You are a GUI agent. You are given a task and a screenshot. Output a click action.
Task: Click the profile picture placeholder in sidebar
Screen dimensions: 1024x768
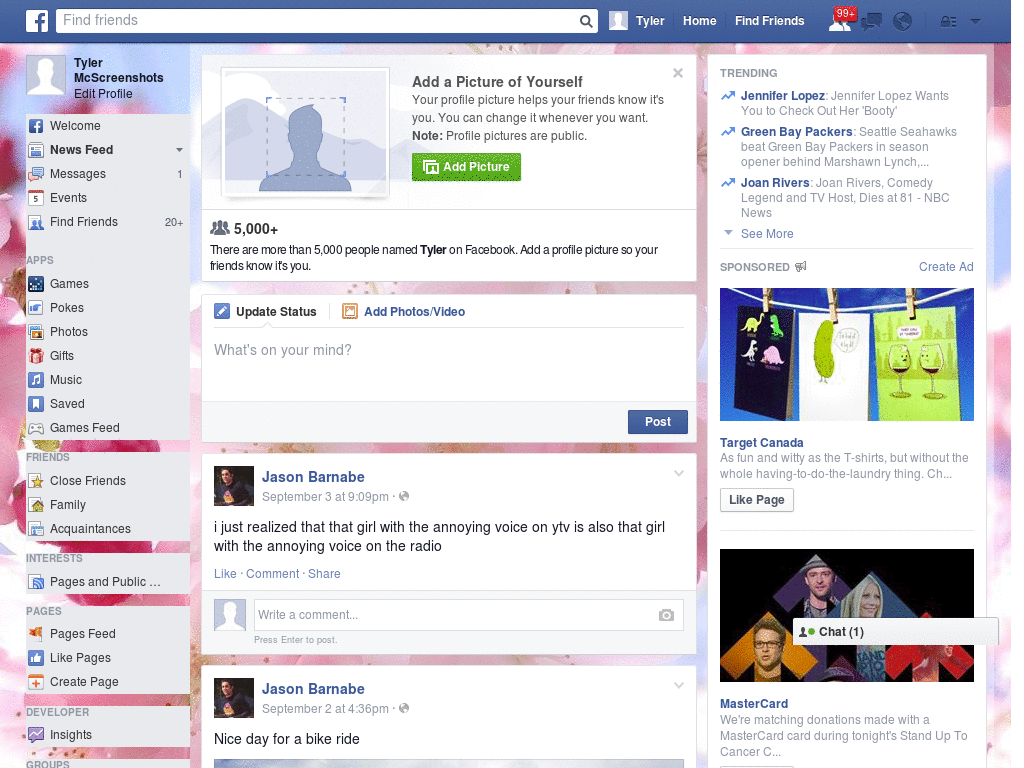coord(46,76)
